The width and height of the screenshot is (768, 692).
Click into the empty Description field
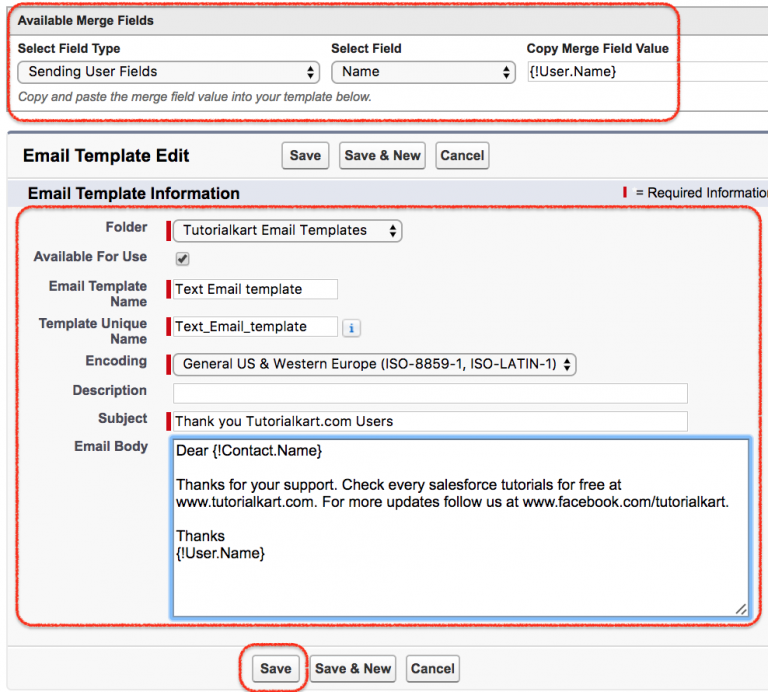pyautogui.click(x=430, y=393)
